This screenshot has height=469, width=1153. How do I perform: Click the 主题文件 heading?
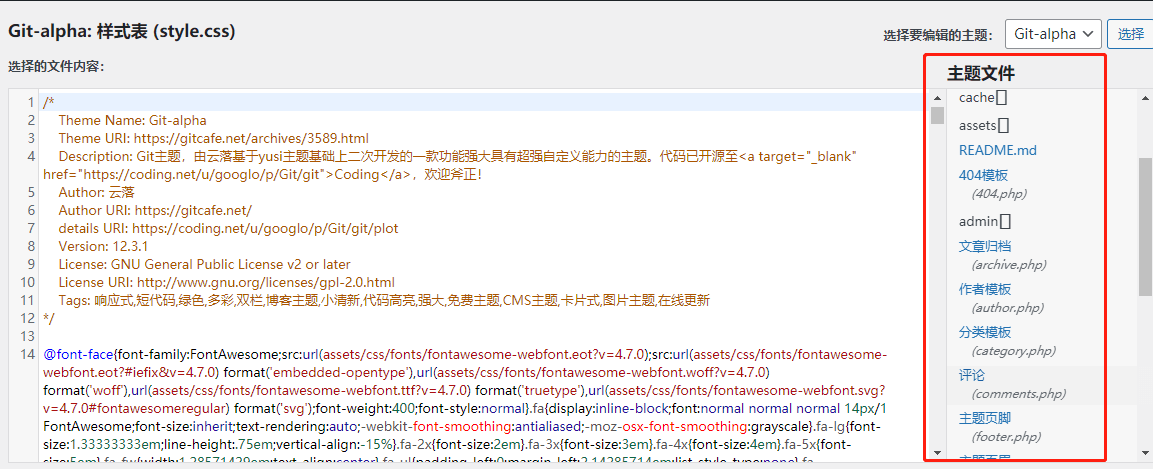click(x=981, y=73)
